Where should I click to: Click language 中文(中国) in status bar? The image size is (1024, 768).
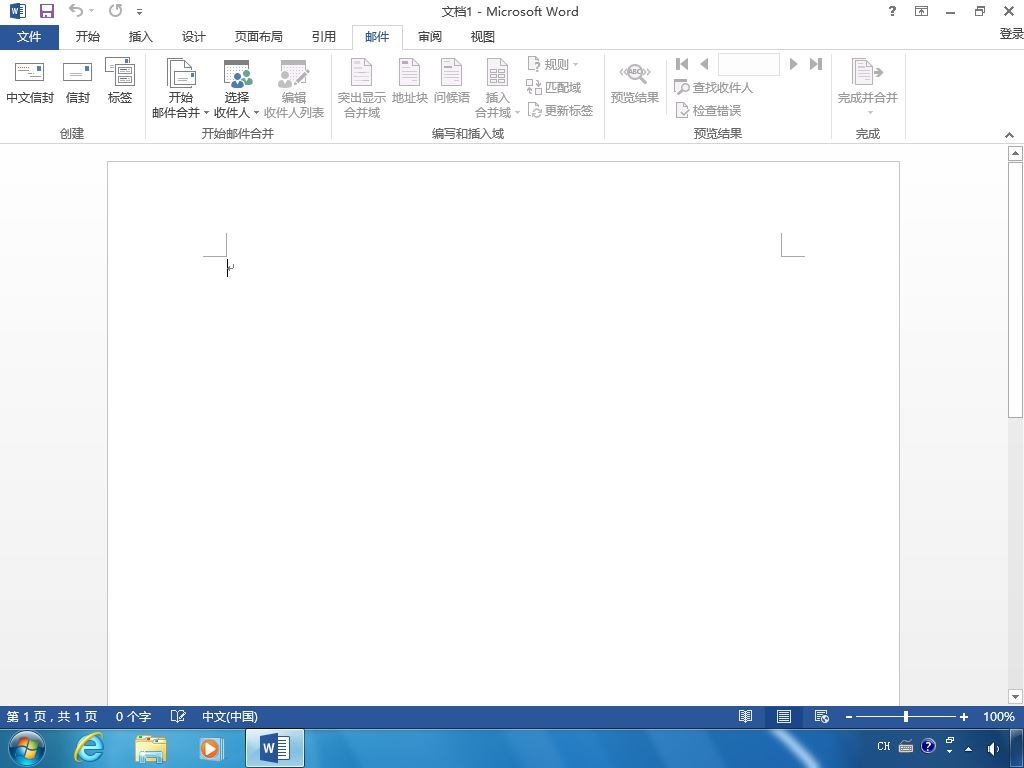pyautogui.click(x=230, y=716)
